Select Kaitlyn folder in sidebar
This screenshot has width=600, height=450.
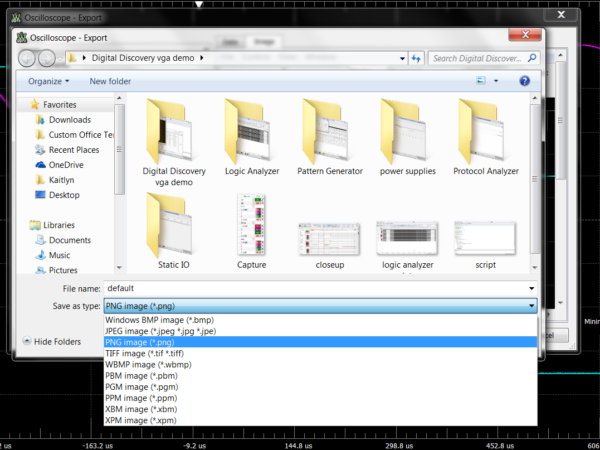coord(61,180)
